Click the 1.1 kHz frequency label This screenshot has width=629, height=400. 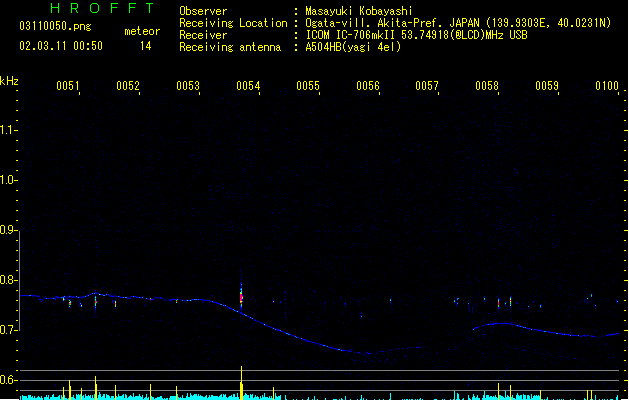(8, 130)
